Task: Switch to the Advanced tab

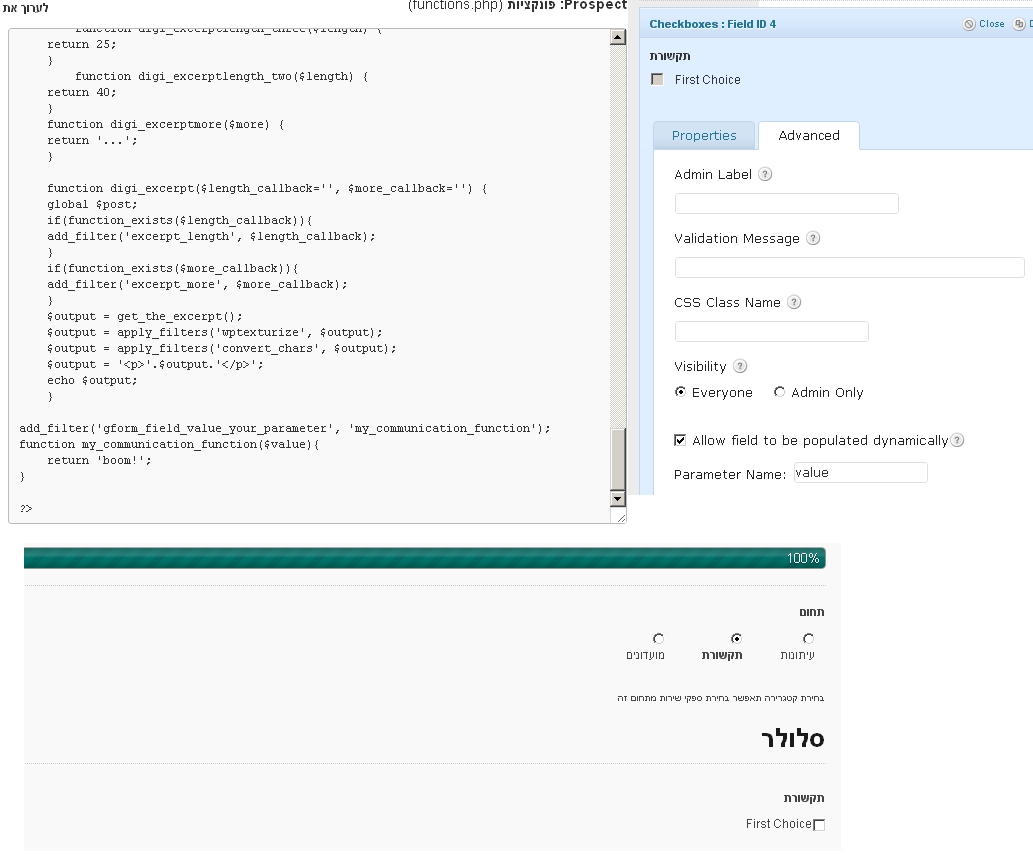Action: (x=808, y=136)
